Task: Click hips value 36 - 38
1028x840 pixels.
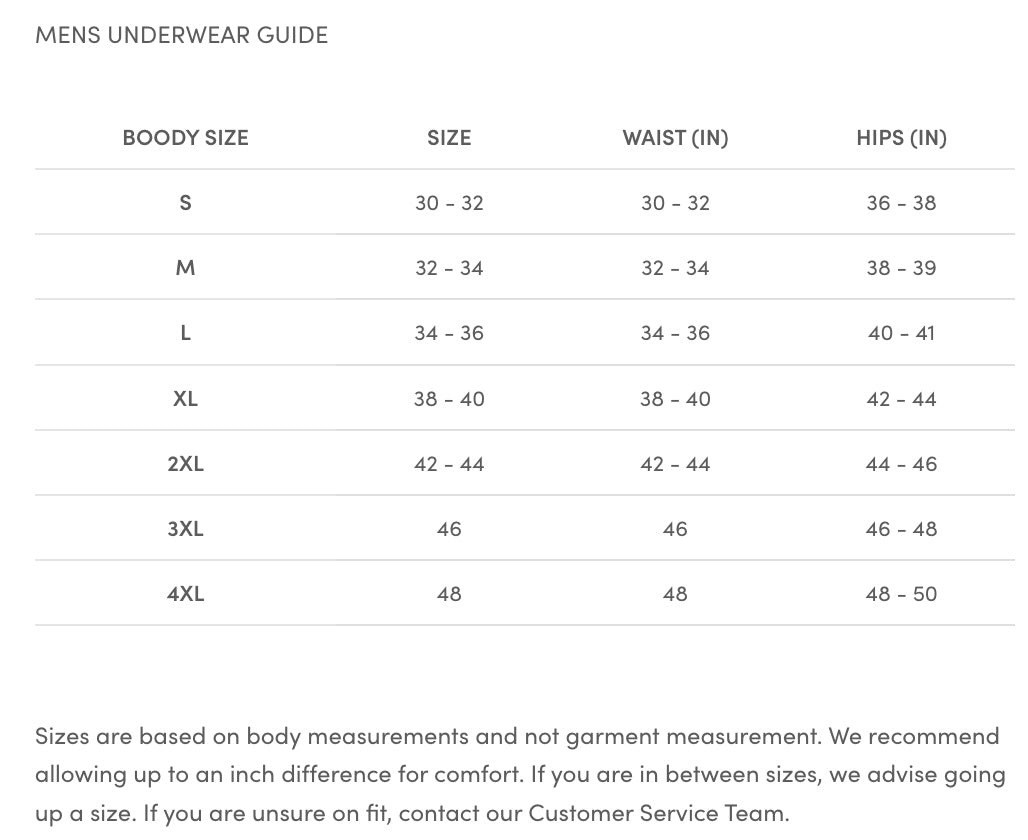Action: click(x=901, y=203)
